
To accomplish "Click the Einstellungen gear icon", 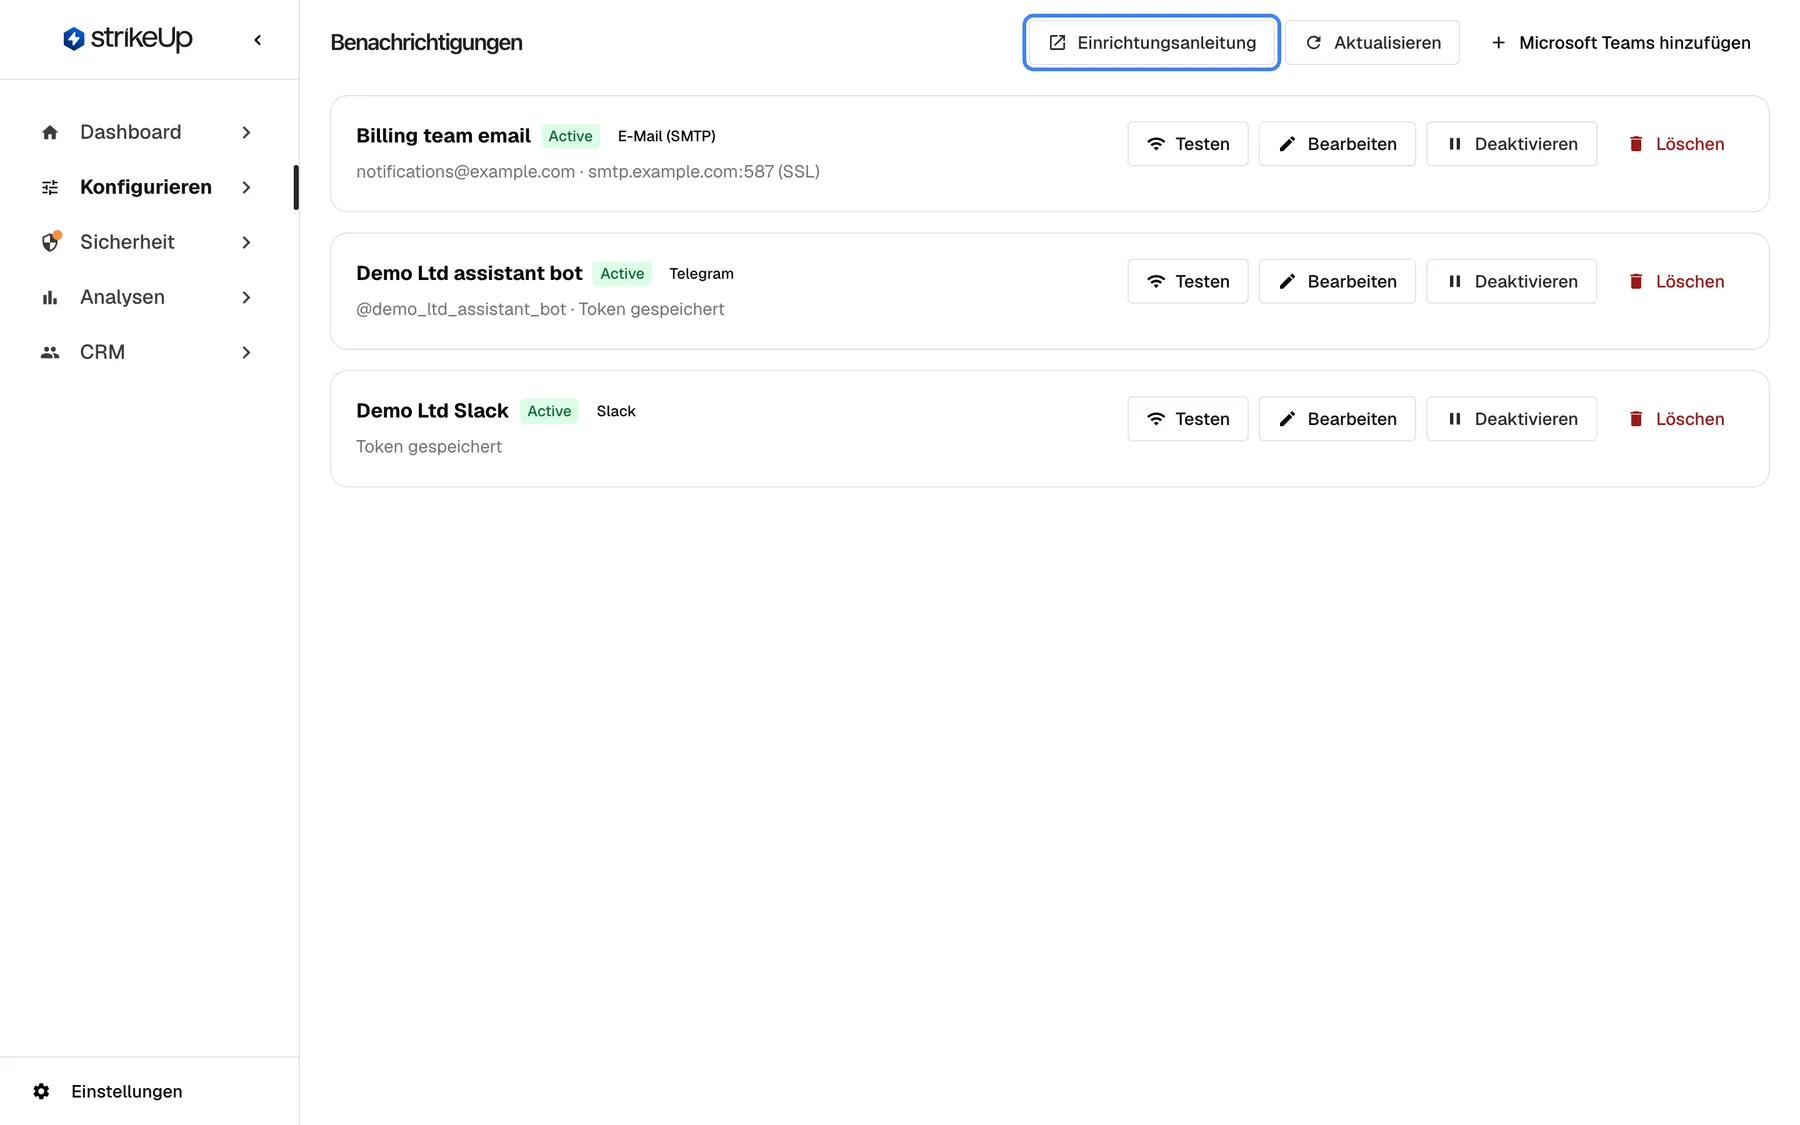I will tap(41, 1091).
